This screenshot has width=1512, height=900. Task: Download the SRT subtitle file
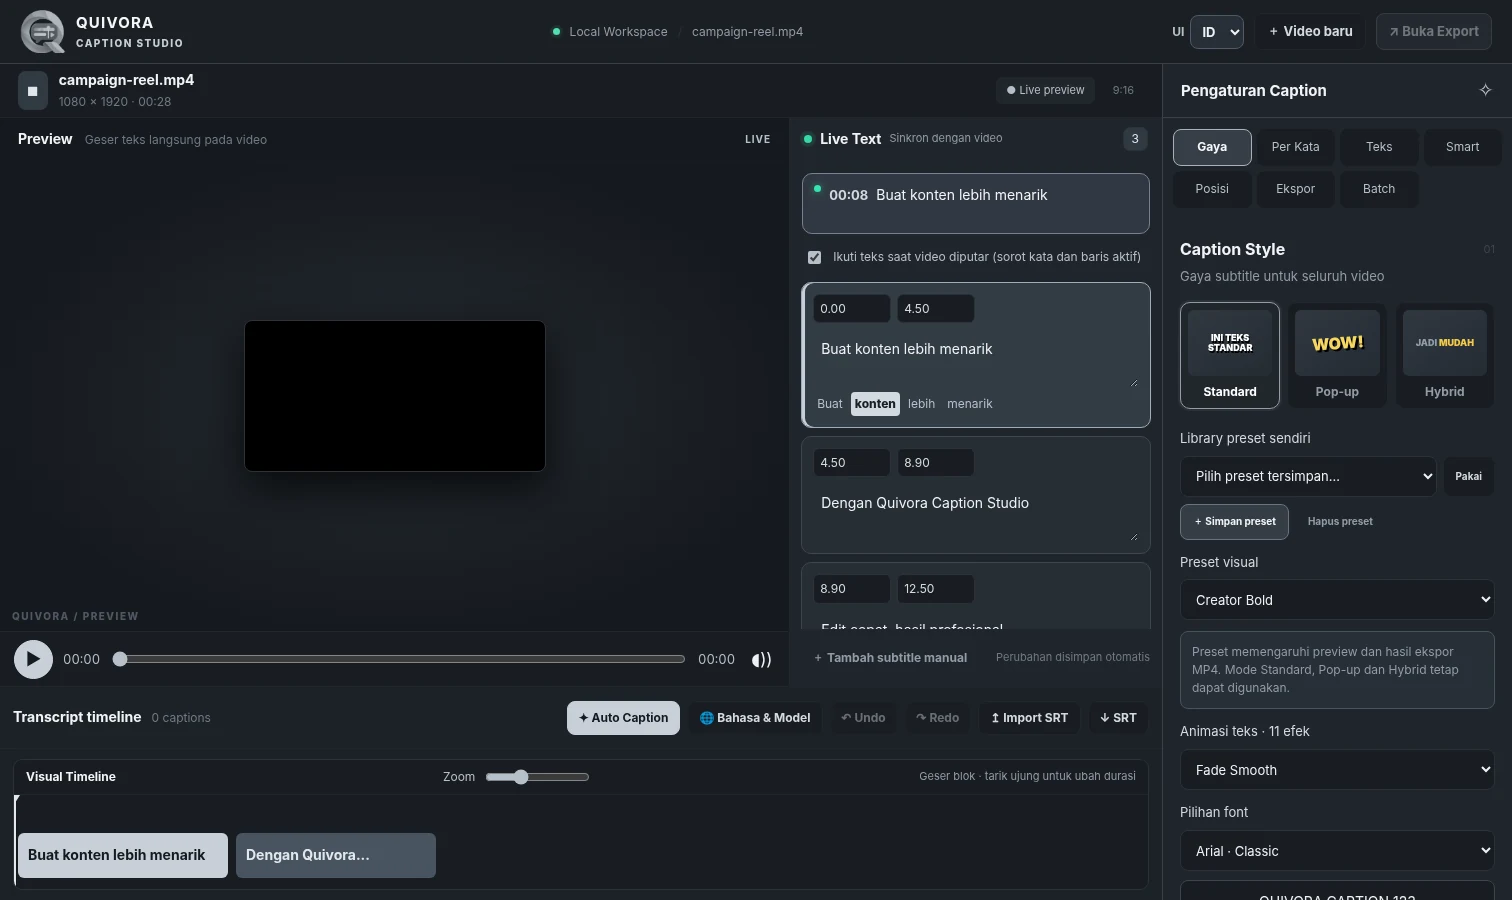[x=1118, y=718]
